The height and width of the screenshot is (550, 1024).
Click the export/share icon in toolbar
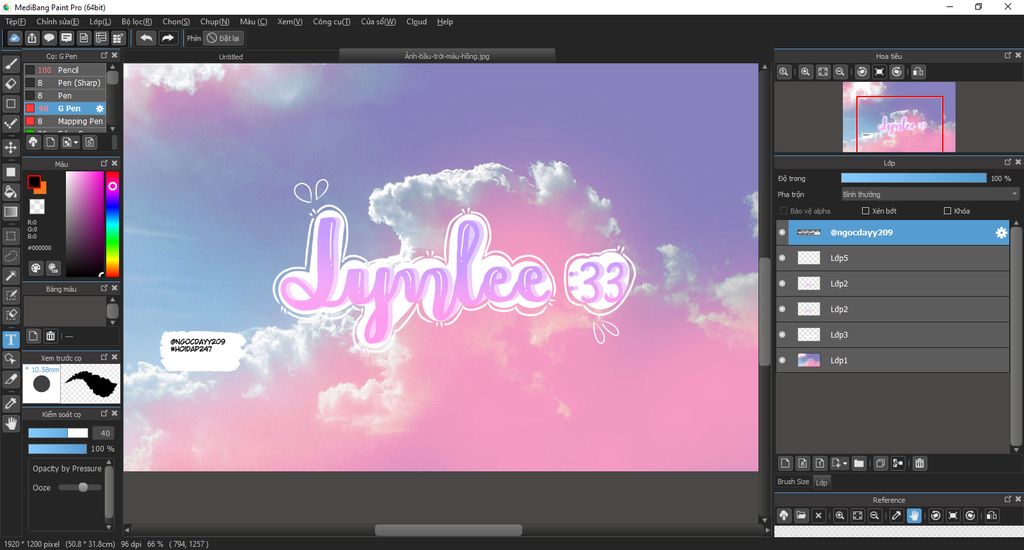tap(32, 38)
